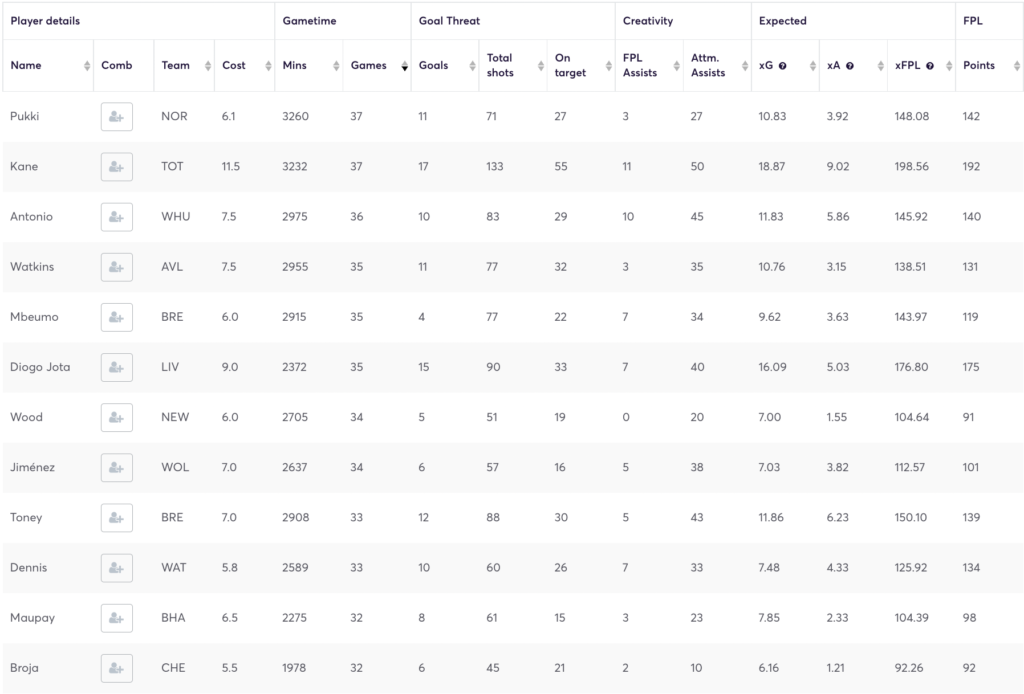
Task: Open the Games column sort control
Action: point(404,65)
